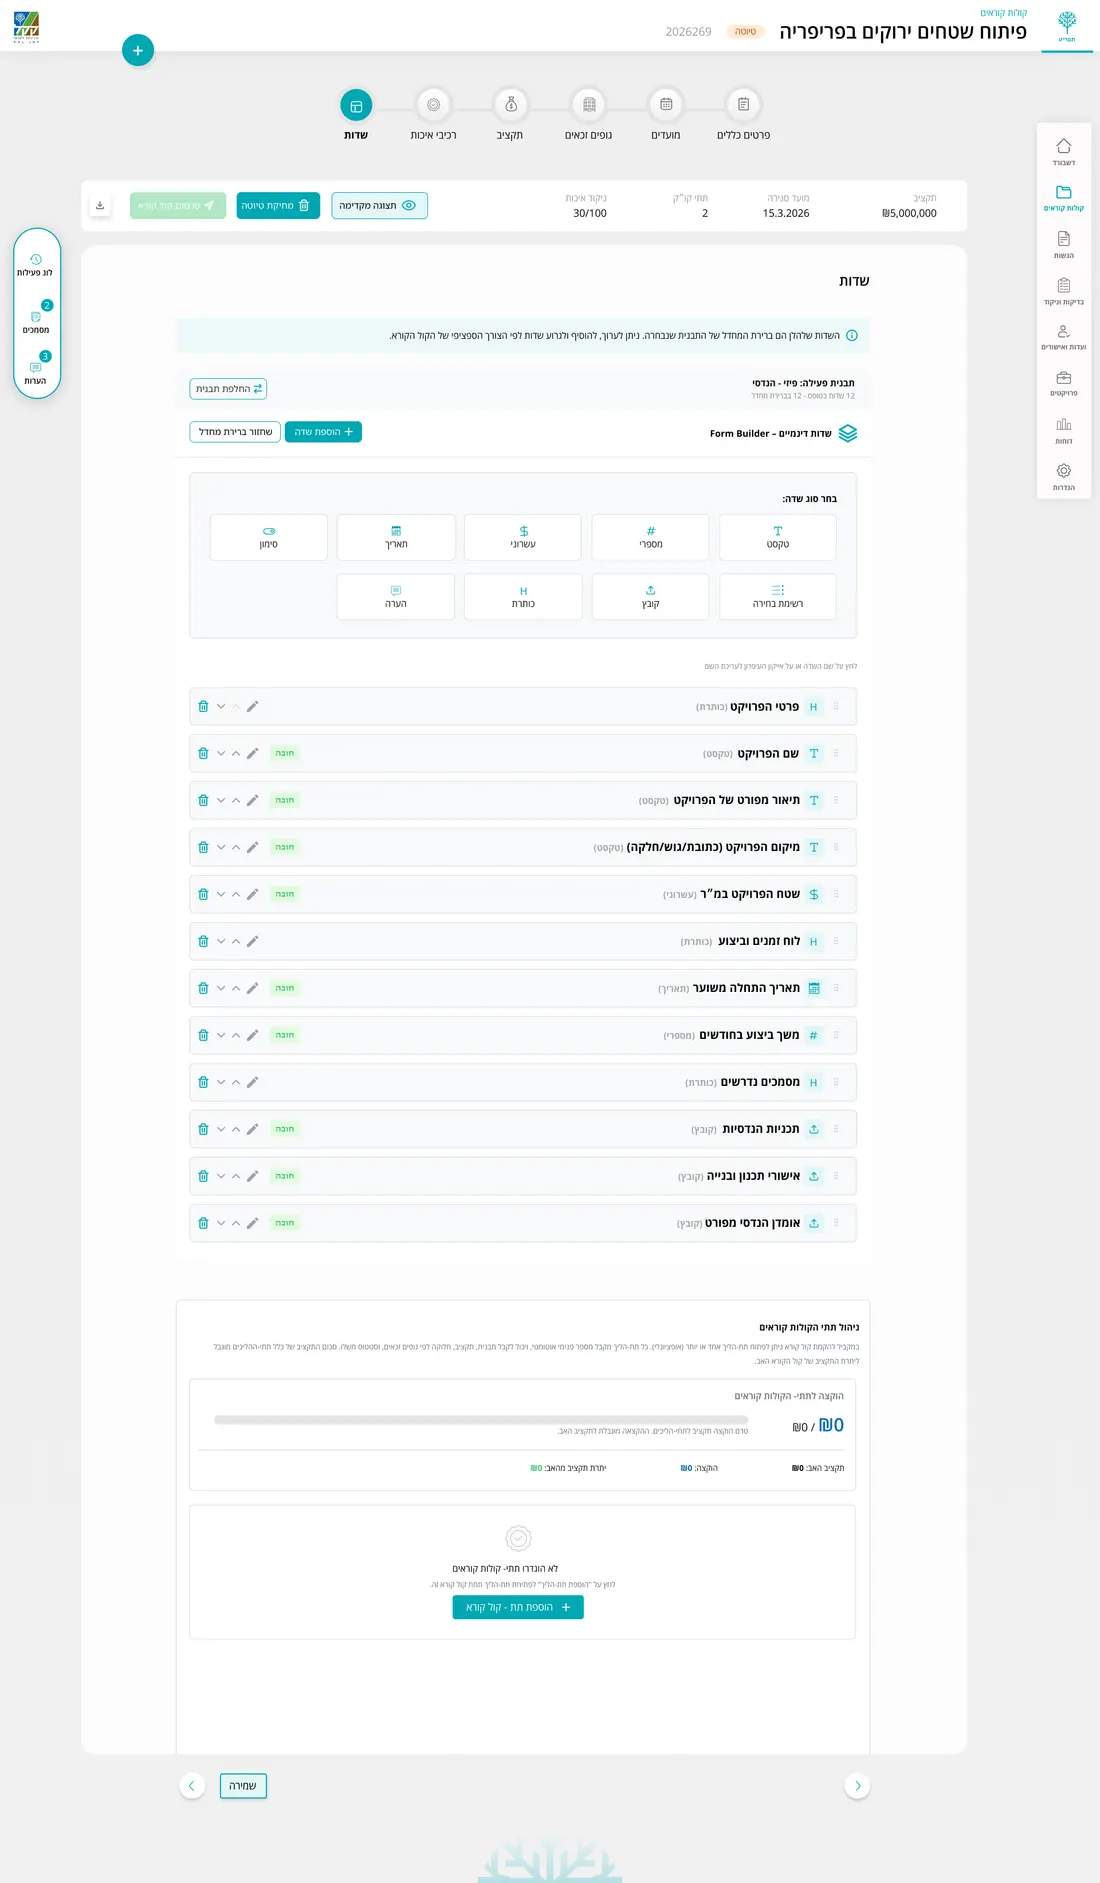Delete the שטח הפרויקט במ"ר field
The width and height of the screenshot is (1100, 1883).
point(203,894)
